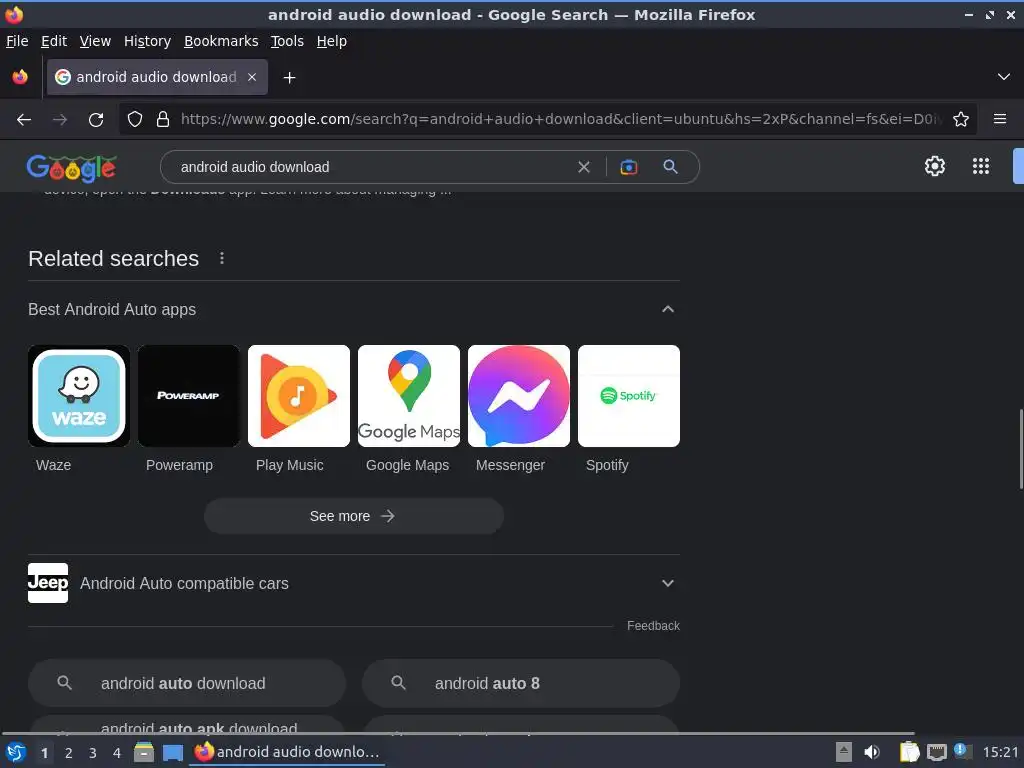Submit search with magnifier icon
This screenshot has height=768, width=1024.
click(x=670, y=167)
